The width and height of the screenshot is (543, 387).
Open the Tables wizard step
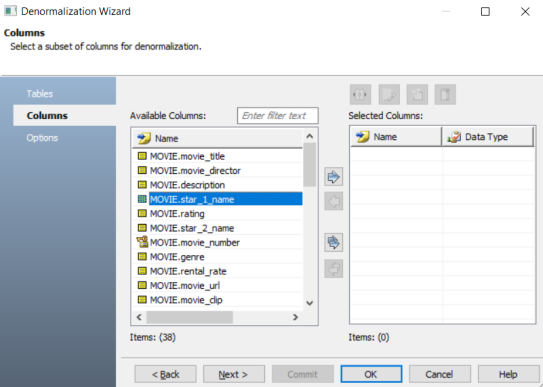pyautogui.click(x=40, y=94)
